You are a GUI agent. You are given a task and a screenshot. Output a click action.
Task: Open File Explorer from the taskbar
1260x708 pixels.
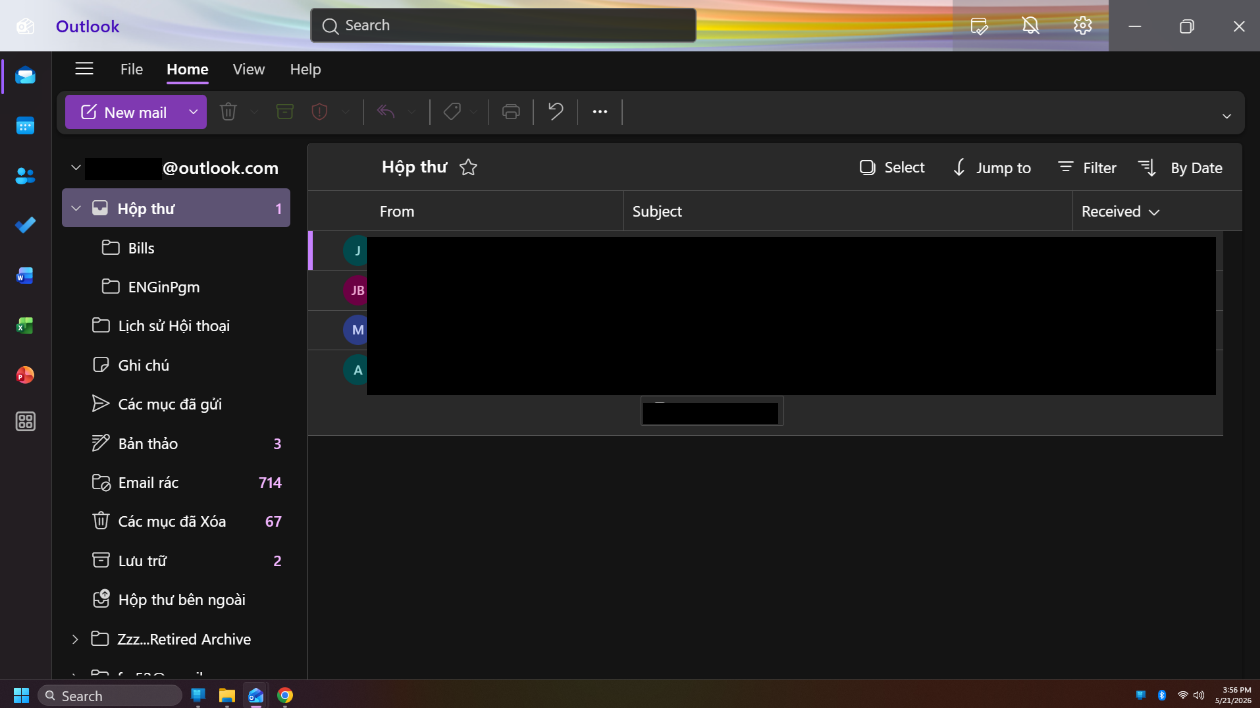point(227,695)
